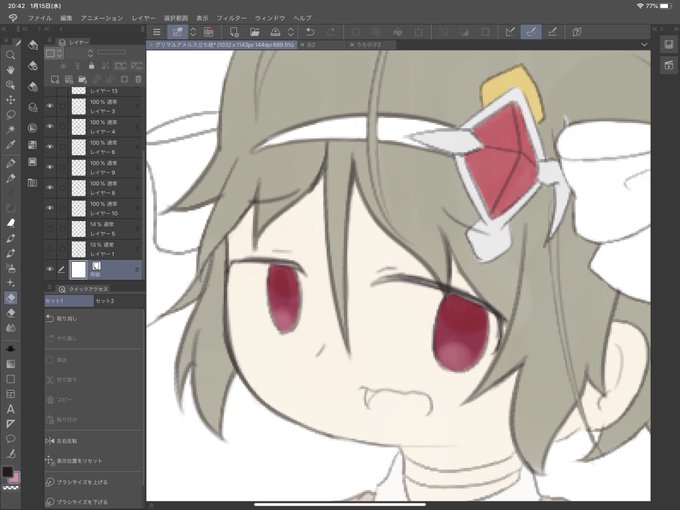Open the アニメーション menu

point(101,18)
